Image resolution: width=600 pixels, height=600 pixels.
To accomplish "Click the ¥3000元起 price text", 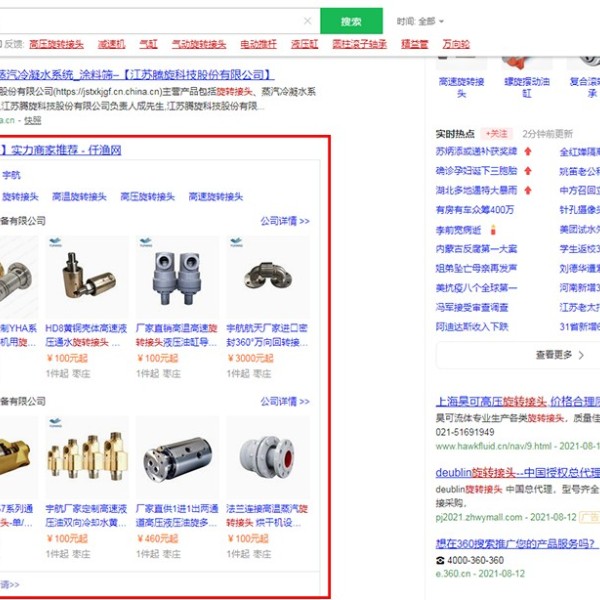I will [250, 358].
